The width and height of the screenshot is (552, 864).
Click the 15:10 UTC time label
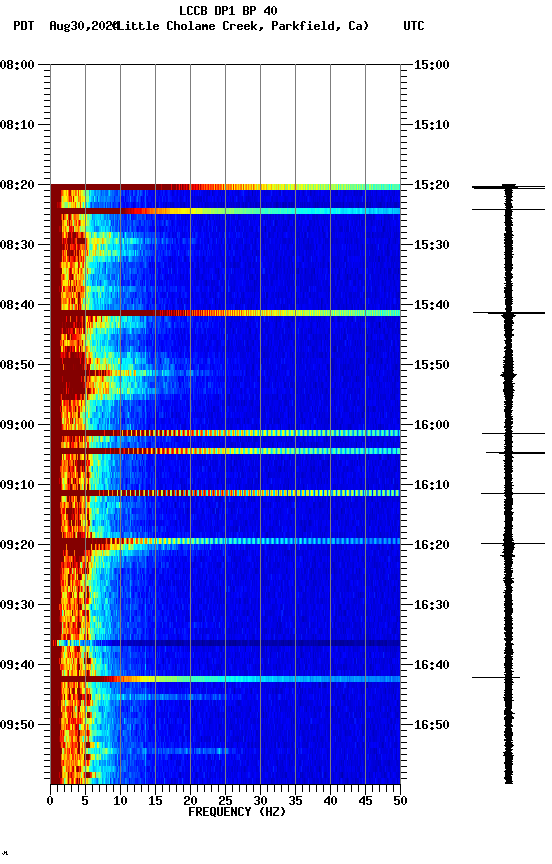tap(431, 125)
